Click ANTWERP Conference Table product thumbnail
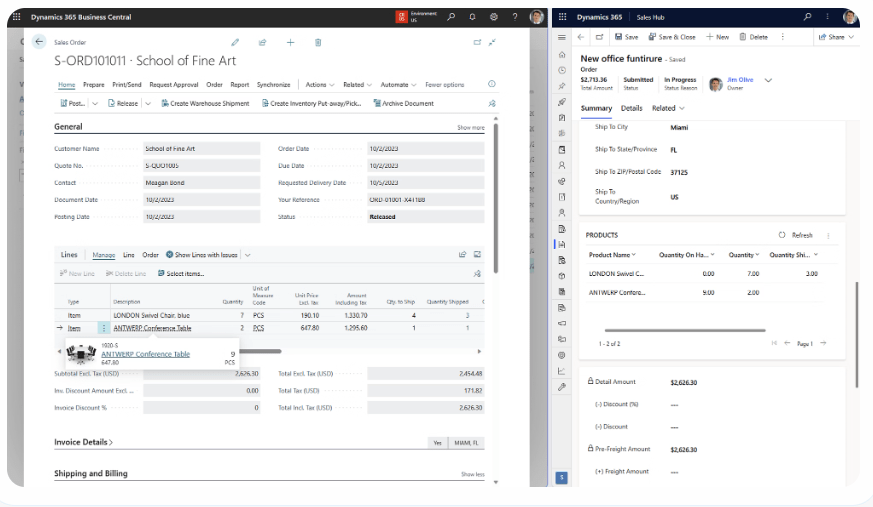Image resolution: width=873 pixels, height=507 pixels. pos(81,354)
